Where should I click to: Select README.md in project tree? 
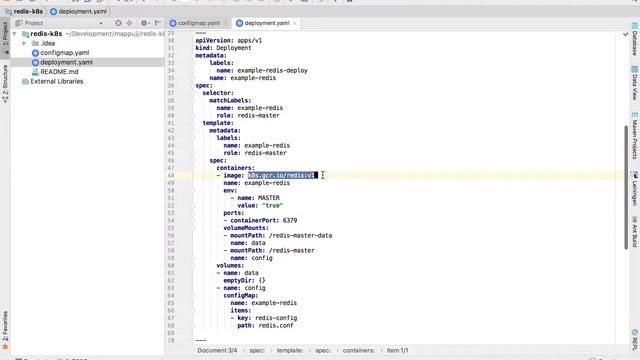pos(59,72)
